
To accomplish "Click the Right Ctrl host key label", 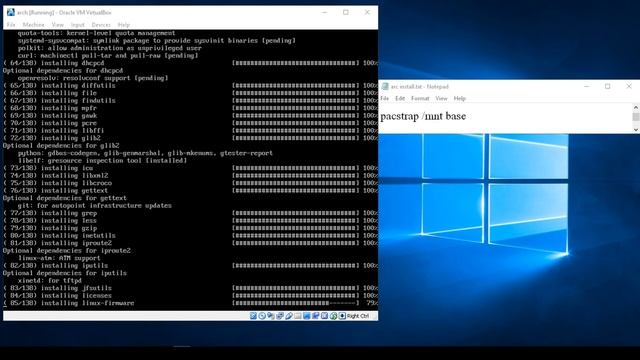I will pos(358,316).
